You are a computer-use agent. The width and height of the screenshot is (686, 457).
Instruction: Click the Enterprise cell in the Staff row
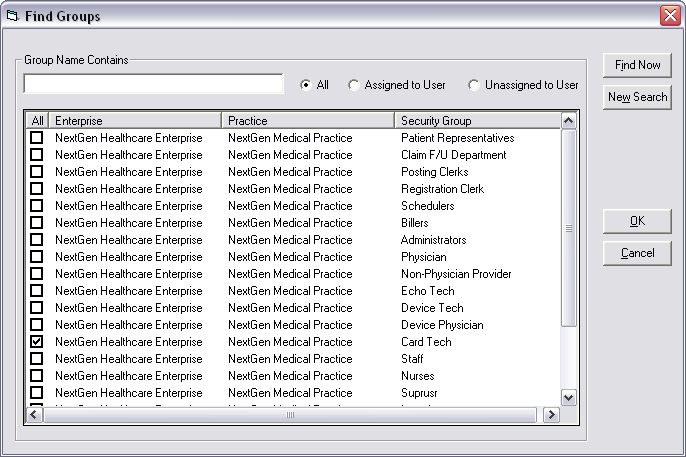[129, 359]
